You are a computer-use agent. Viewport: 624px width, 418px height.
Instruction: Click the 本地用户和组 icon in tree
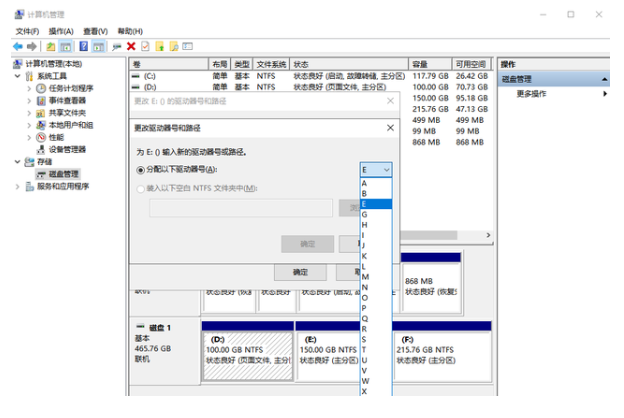click(41, 125)
